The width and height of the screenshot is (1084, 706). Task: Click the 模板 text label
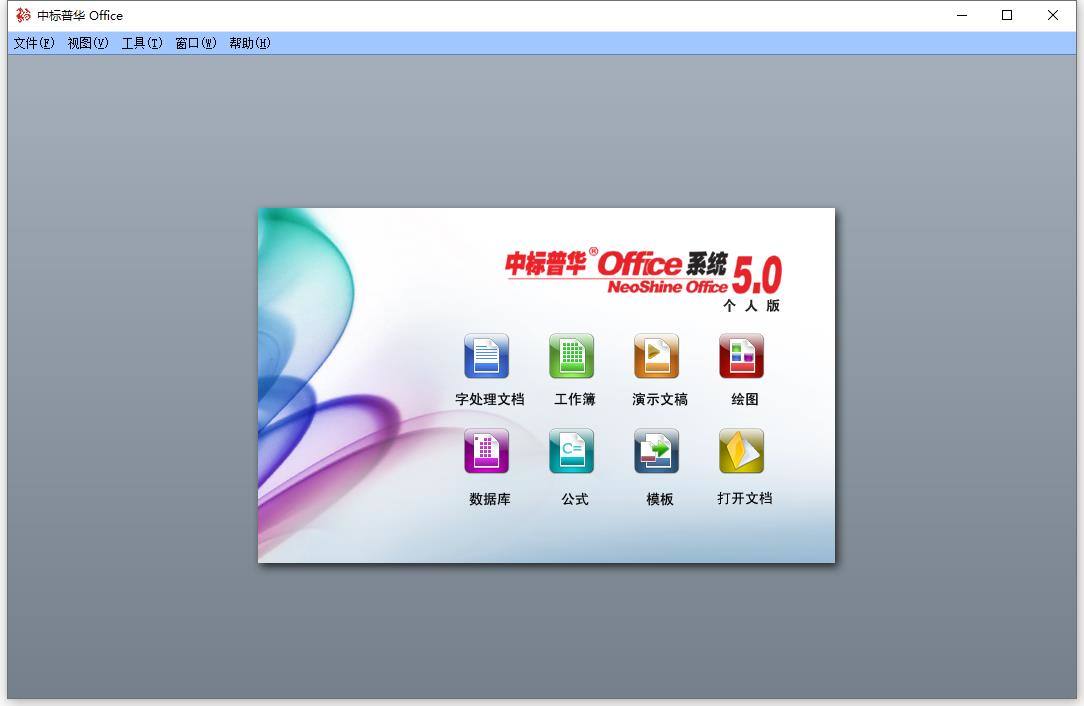(x=658, y=498)
